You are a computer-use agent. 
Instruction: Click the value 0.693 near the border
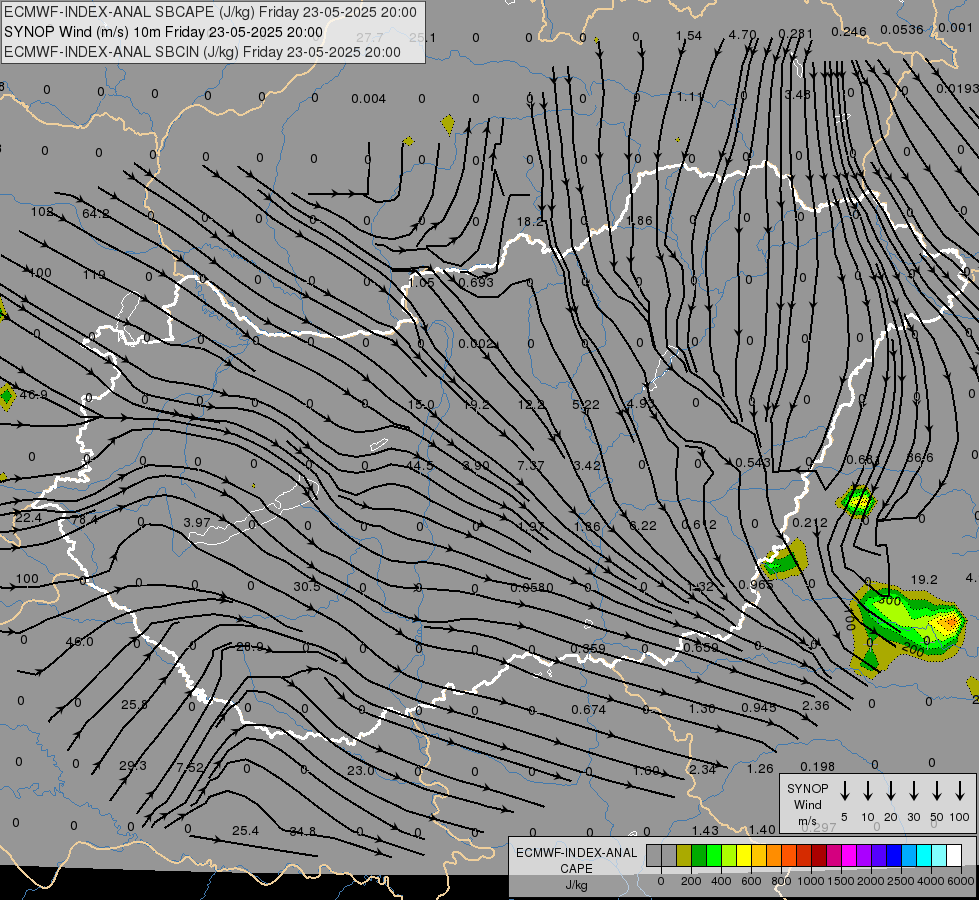pyautogui.click(x=476, y=282)
